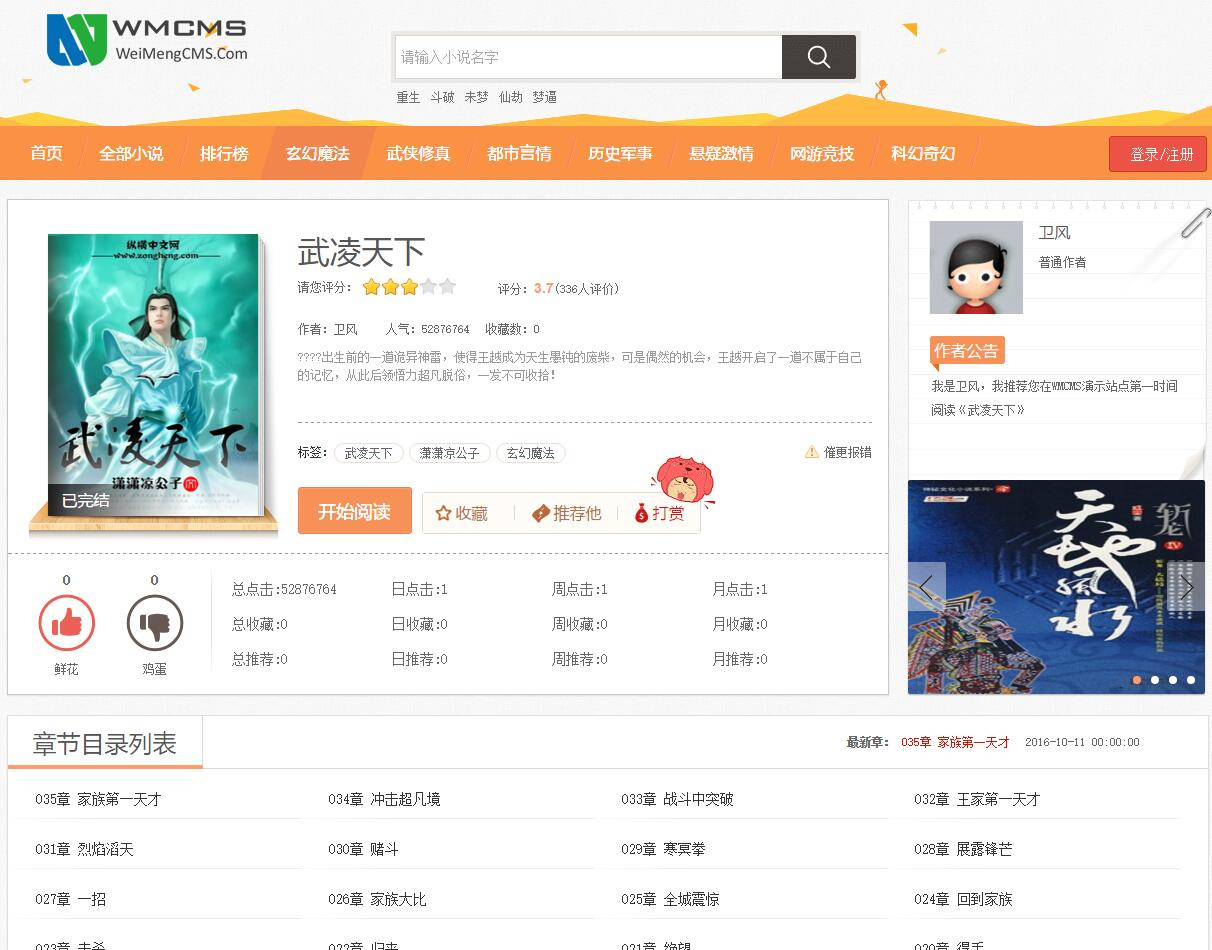Throw an egg with thumbs-down icon
This screenshot has width=1212, height=950.
point(155,623)
